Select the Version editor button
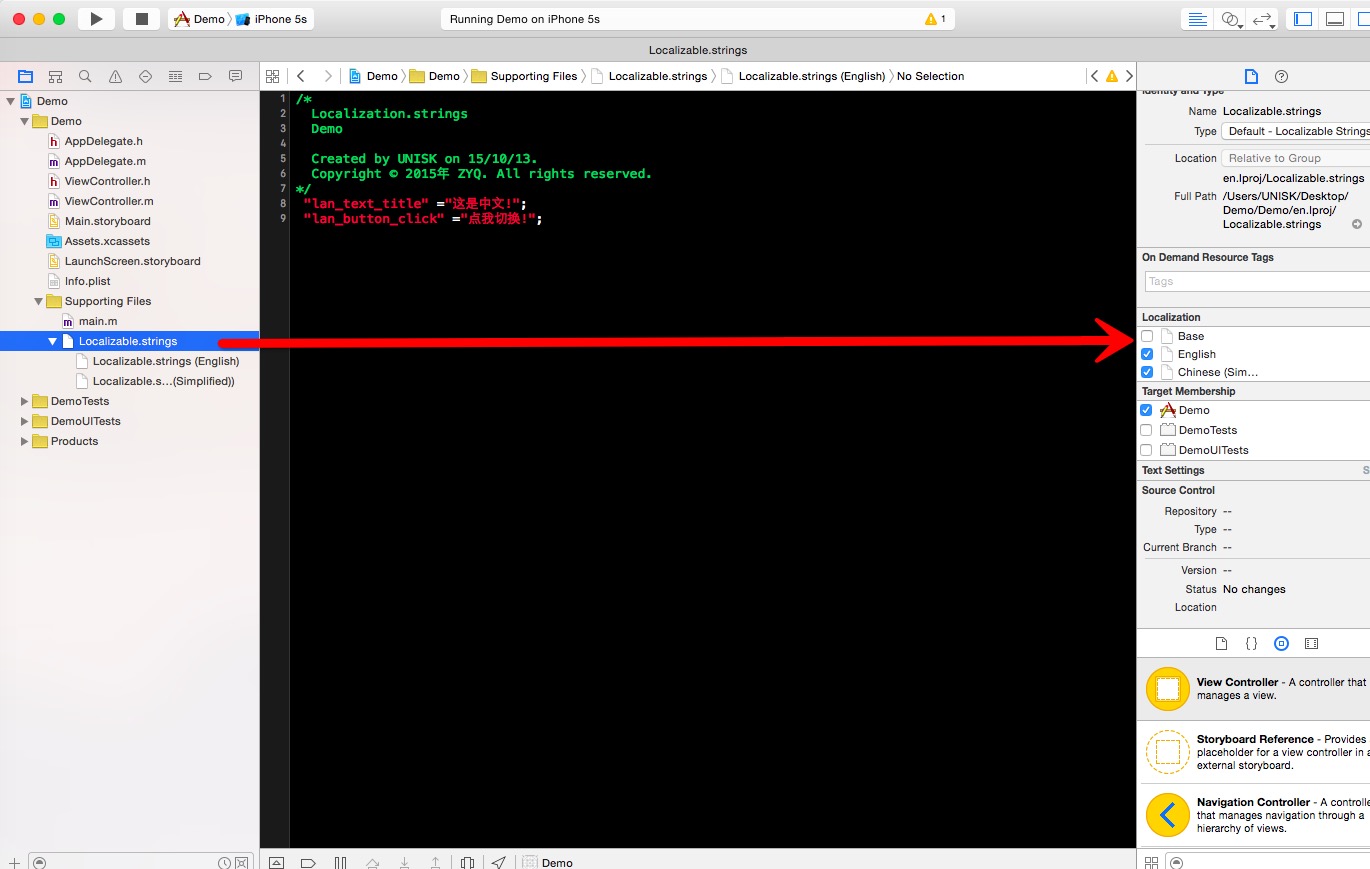Screen dimensions: 1370x869 [1263, 19]
